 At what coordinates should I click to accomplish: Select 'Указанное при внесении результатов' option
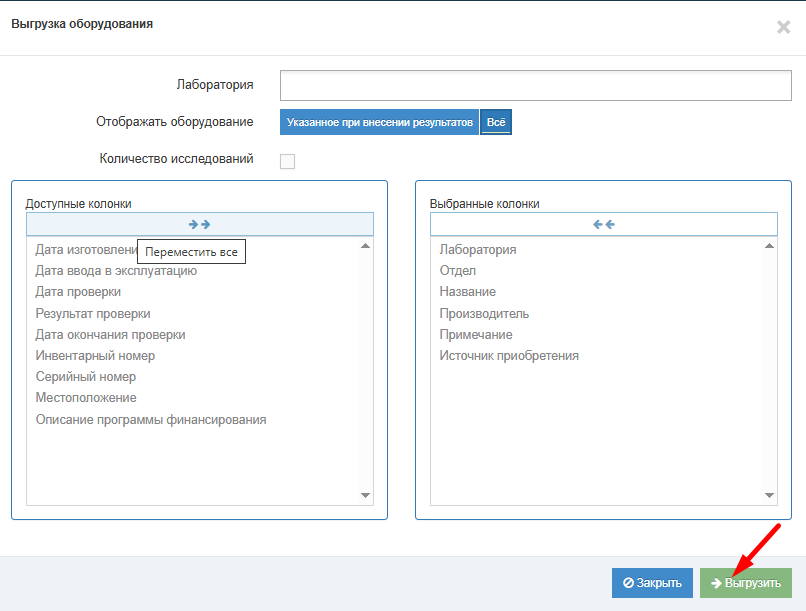tap(379, 122)
